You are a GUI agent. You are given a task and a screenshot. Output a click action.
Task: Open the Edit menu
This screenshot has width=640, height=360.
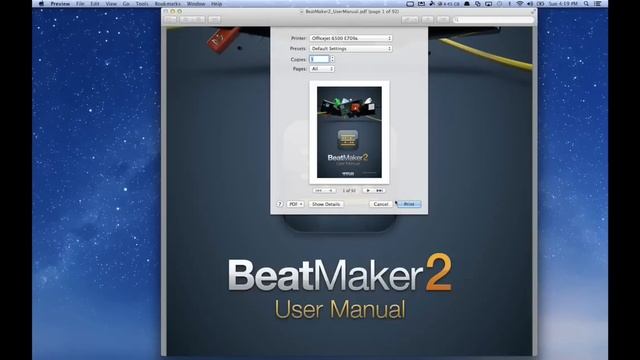(95, 4)
